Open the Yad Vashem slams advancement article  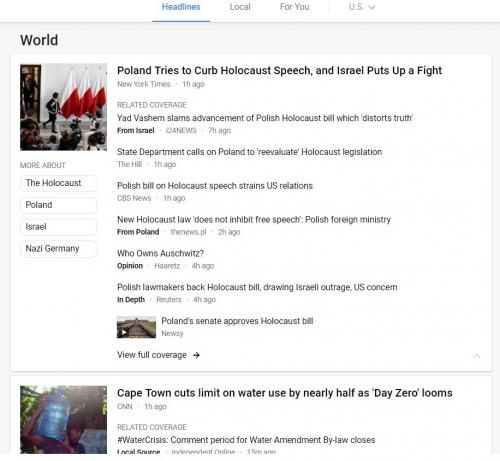(265, 118)
